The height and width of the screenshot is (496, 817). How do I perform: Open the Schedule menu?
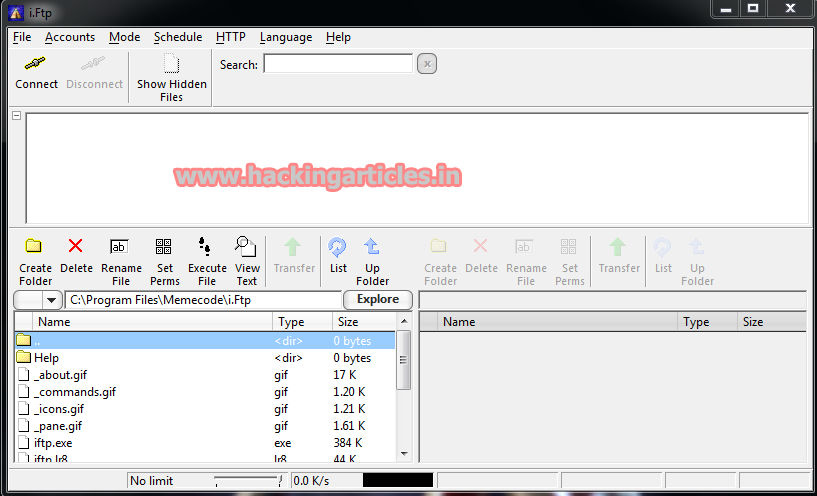point(178,37)
